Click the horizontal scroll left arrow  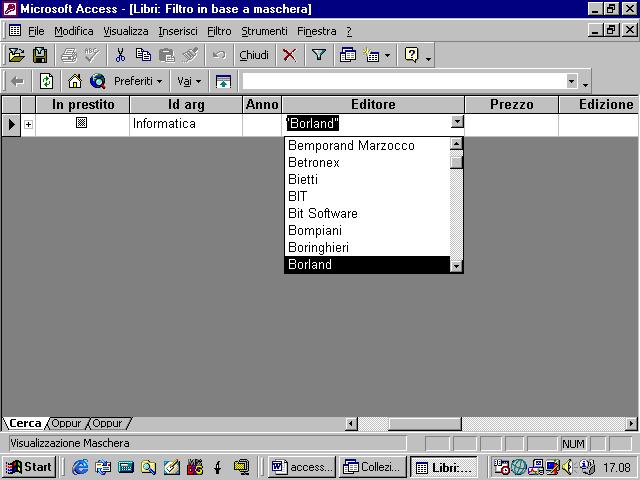click(351, 424)
